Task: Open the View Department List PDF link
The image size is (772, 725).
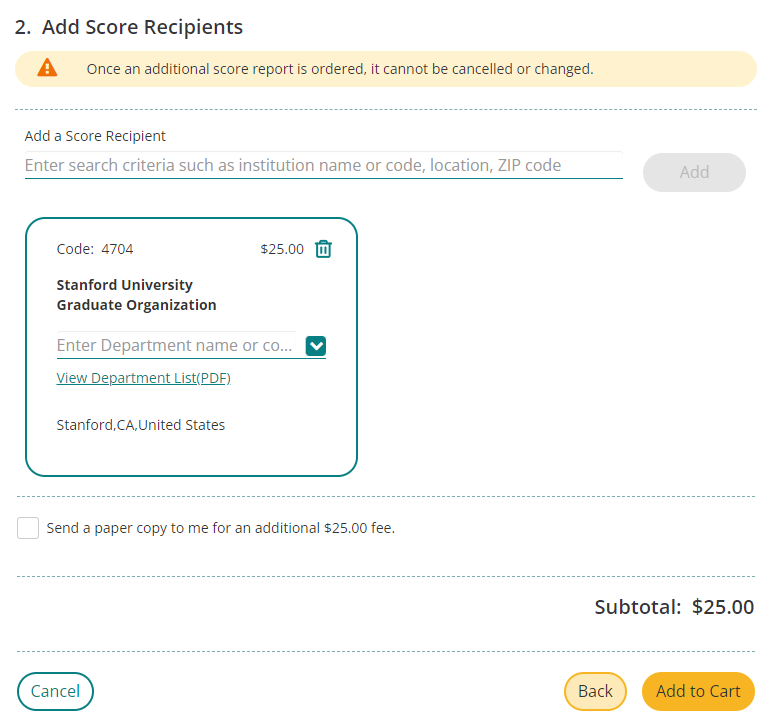Action: [x=143, y=378]
